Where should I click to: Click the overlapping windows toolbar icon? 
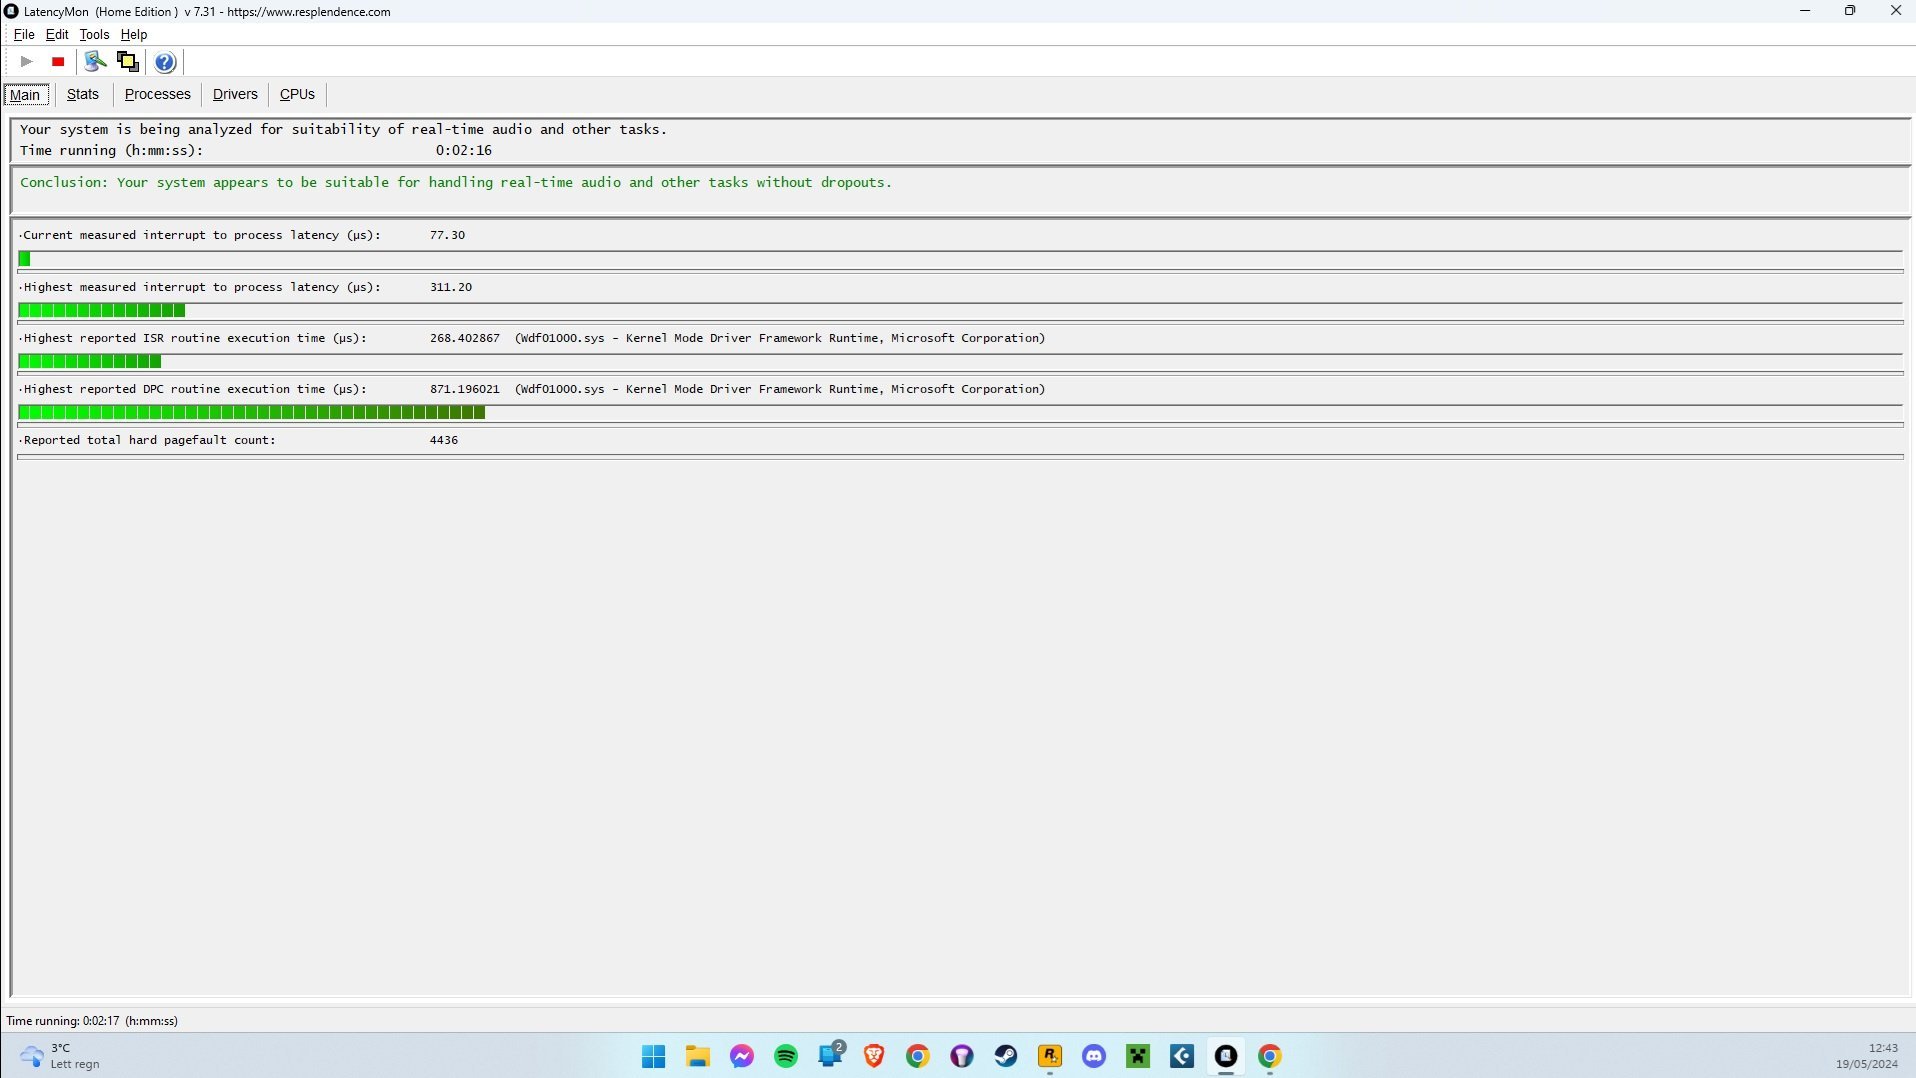[x=128, y=62]
